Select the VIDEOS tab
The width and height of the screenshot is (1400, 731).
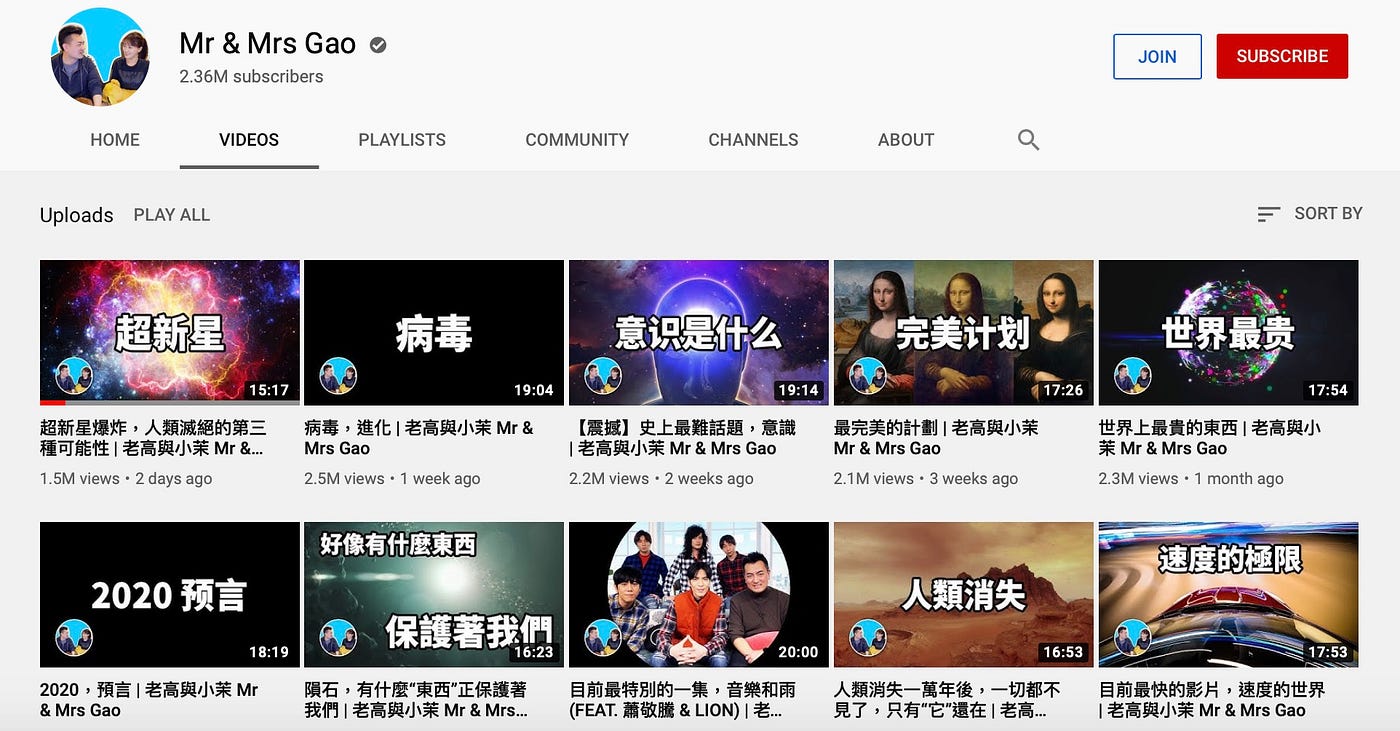[249, 140]
